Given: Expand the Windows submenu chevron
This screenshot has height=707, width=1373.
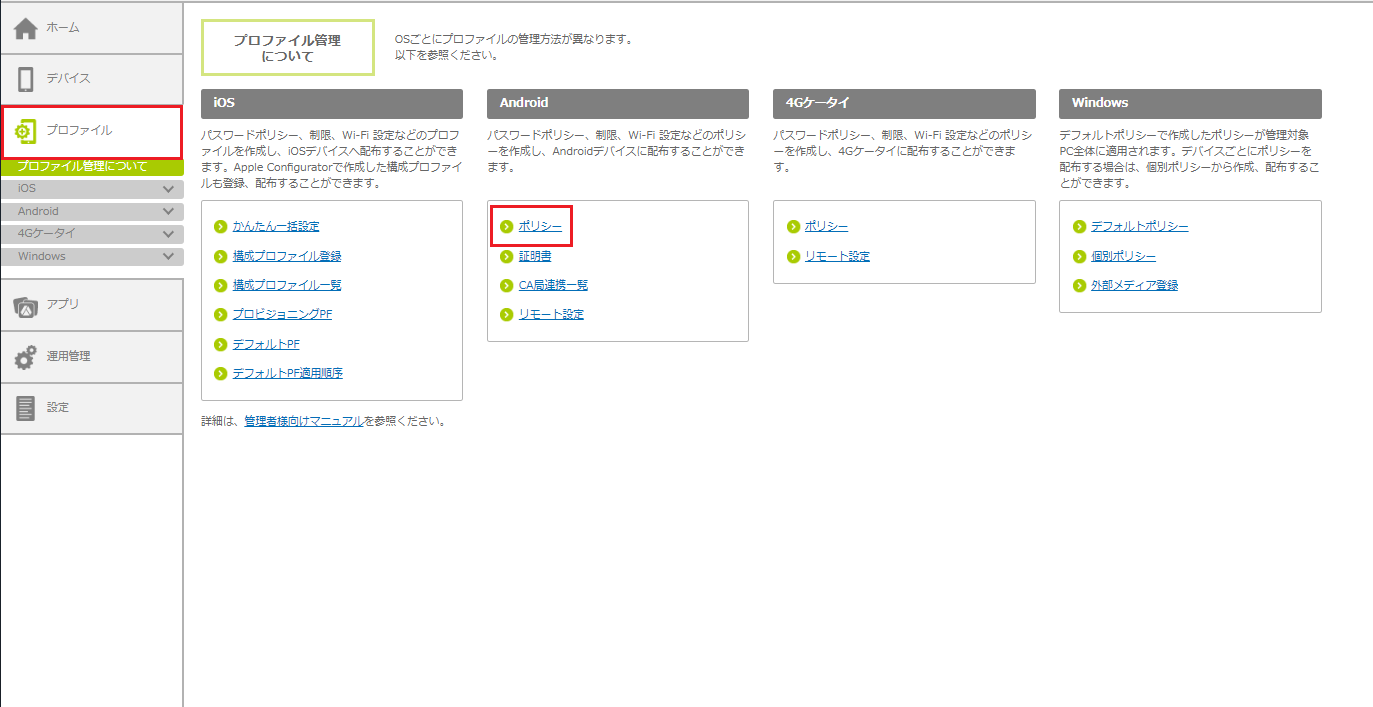Looking at the screenshot, I should 168,257.
